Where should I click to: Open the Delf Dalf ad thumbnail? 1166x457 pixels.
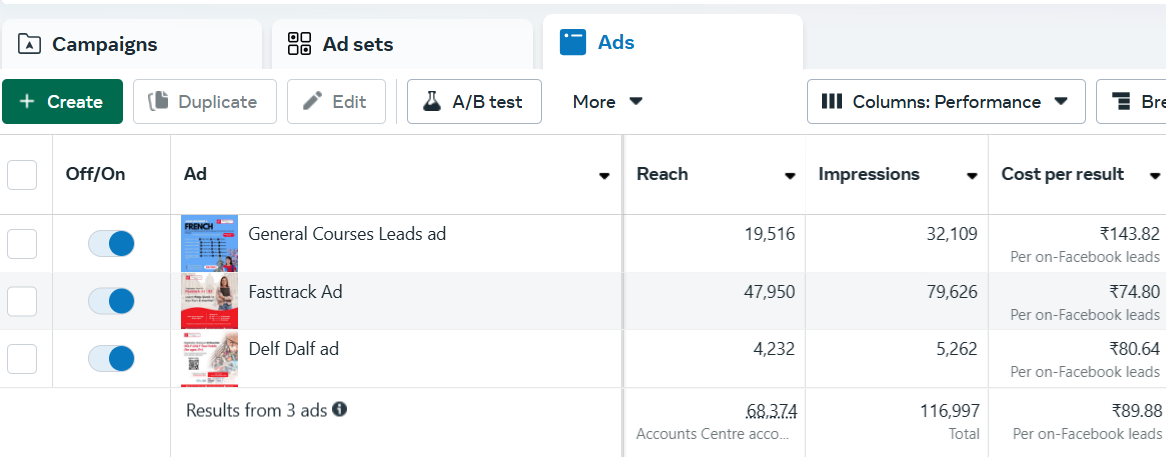[209, 359]
